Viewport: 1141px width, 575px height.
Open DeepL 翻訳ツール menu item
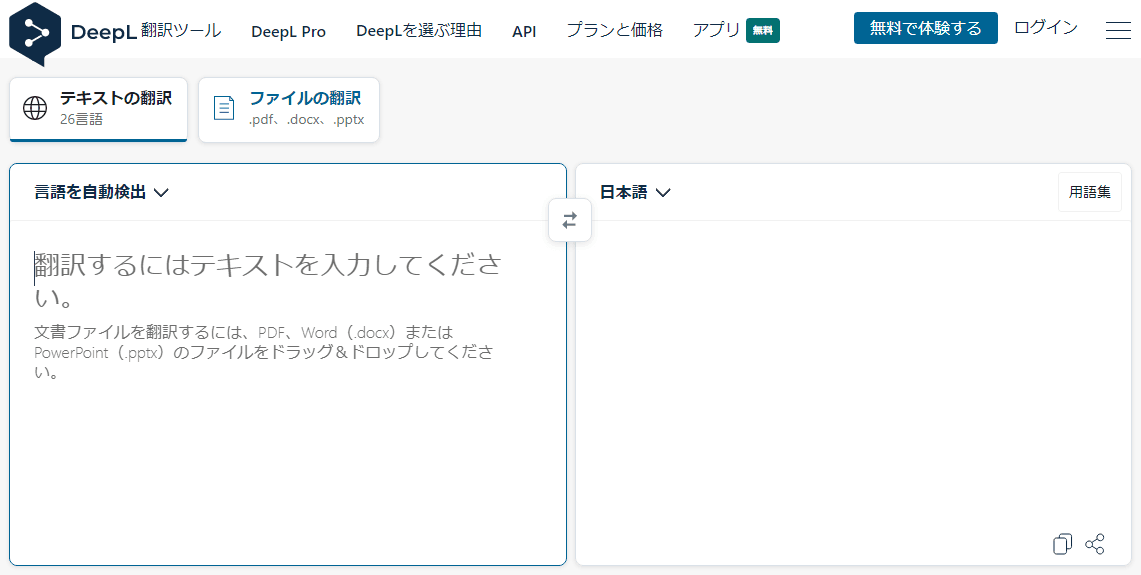coord(146,31)
